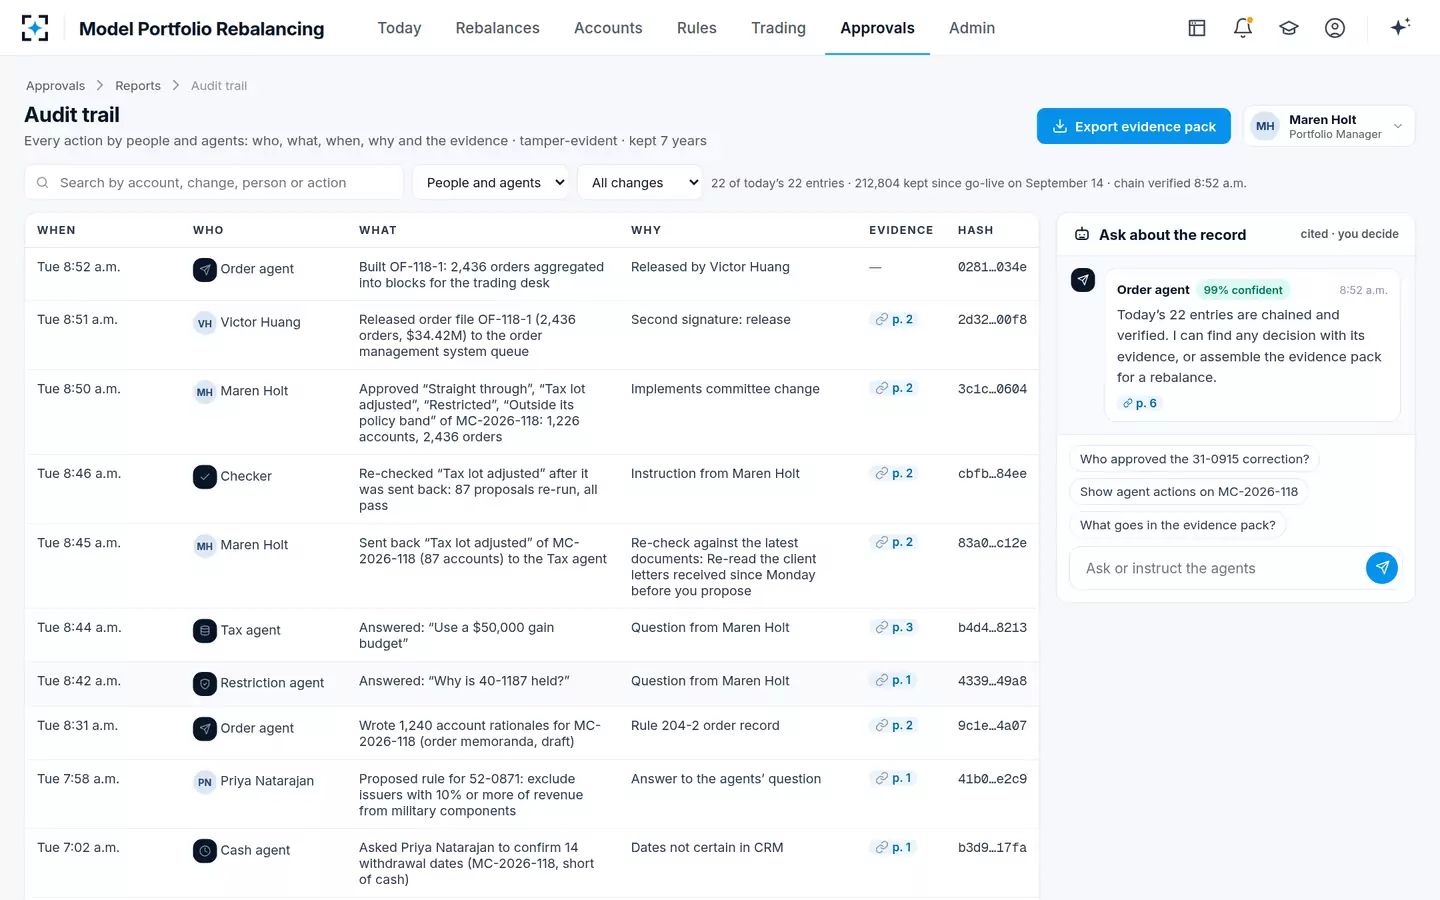
Task: Open evidence p. 3 for Tax agent row
Action: [x=895, y=628]
